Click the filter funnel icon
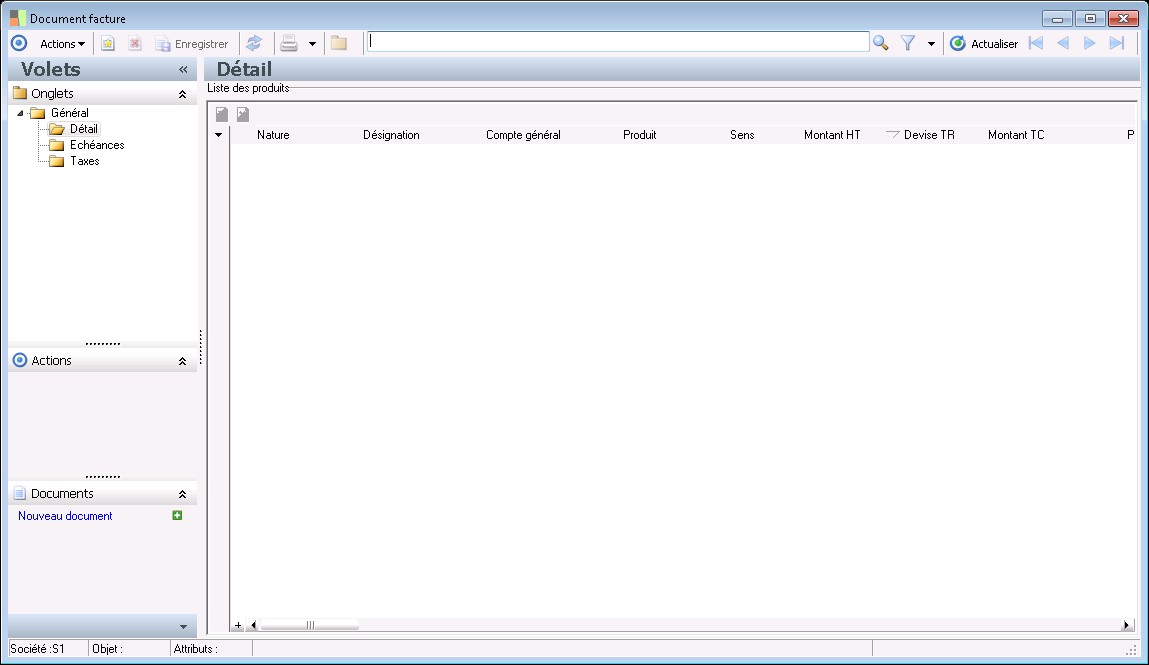Viewport: 1149px width, 665px height. (908, 43)
